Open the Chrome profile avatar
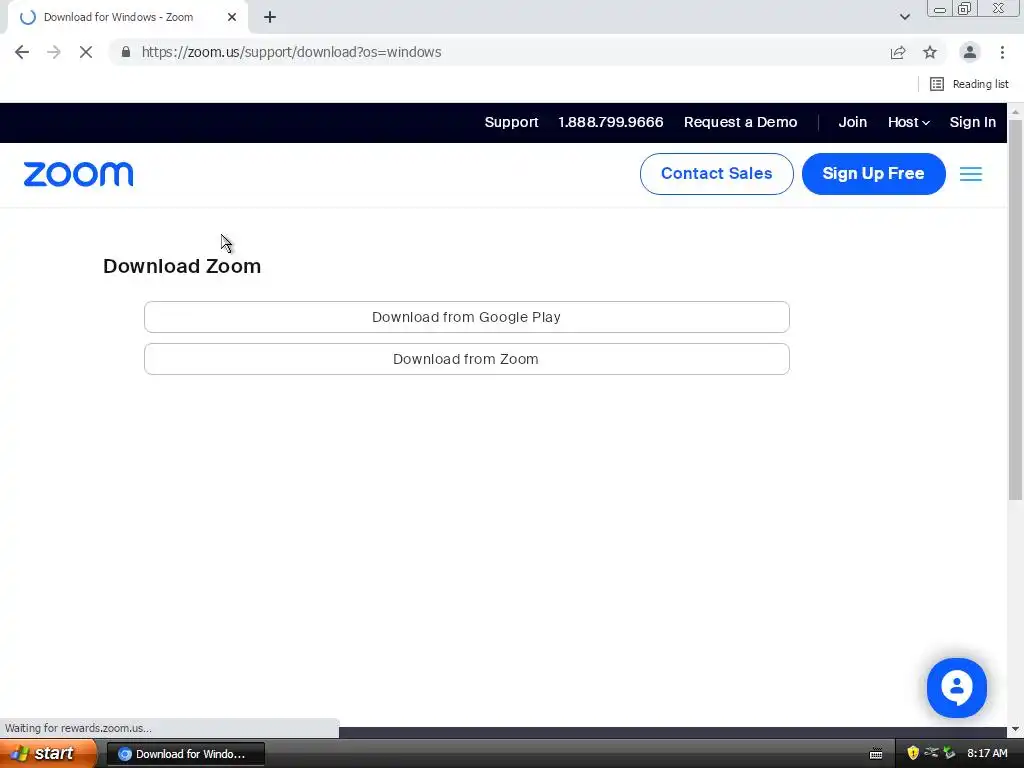1024x768 pixels. pos(970,52)
